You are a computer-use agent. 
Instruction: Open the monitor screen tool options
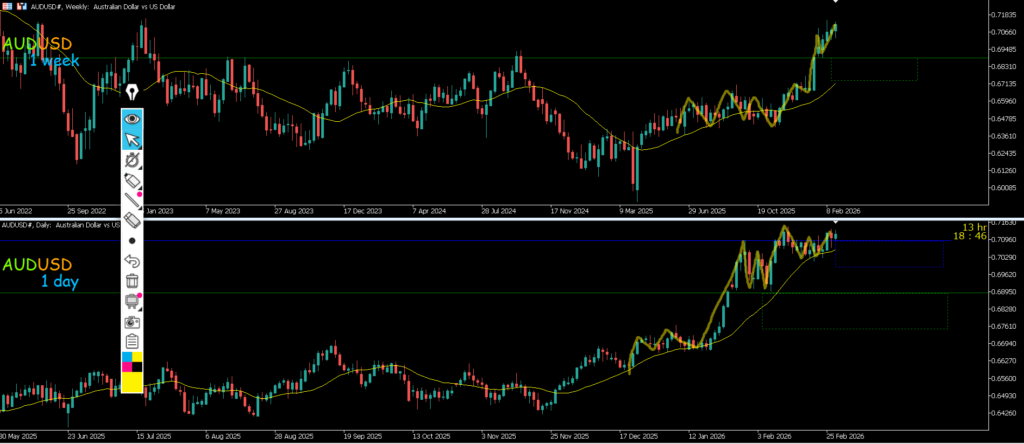pyautogui.click(x=131, y=302)
